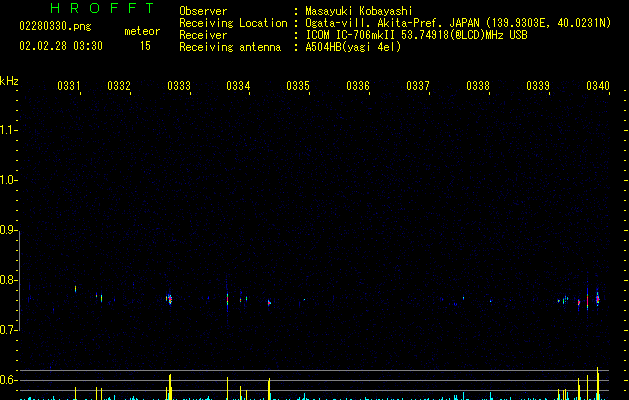This screenshot has height=400, width=629.
Task: Click the Receiving Location label
Action: (x=233, y=23)
